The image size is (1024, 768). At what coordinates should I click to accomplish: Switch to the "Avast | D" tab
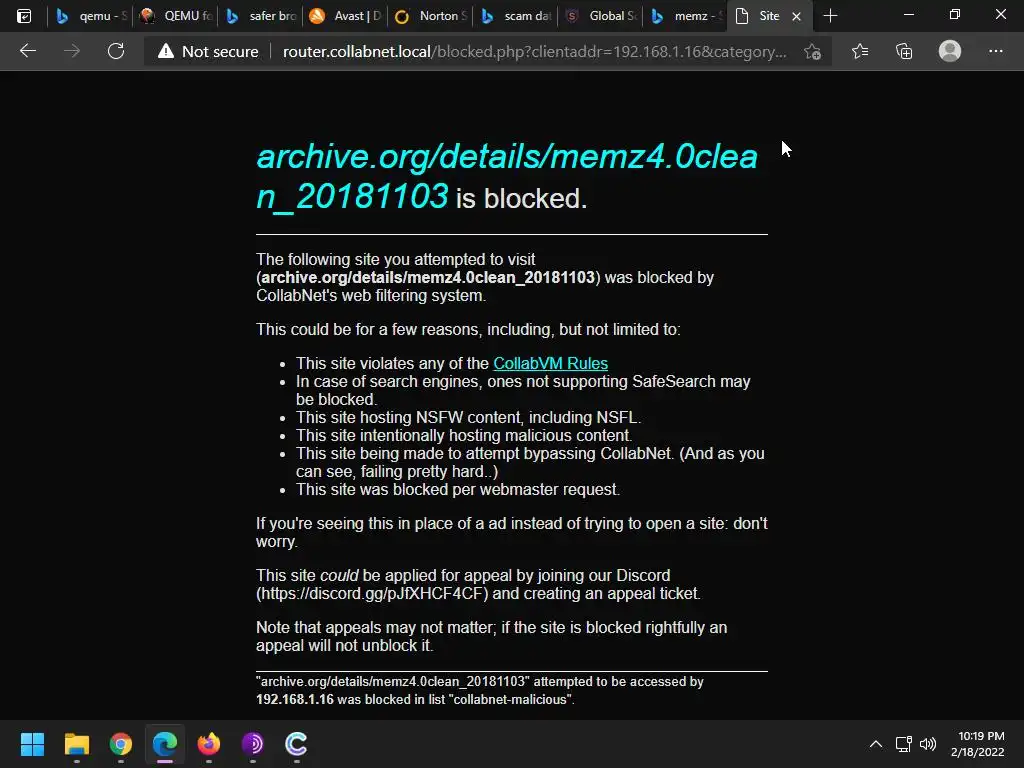tap(345, 16)
